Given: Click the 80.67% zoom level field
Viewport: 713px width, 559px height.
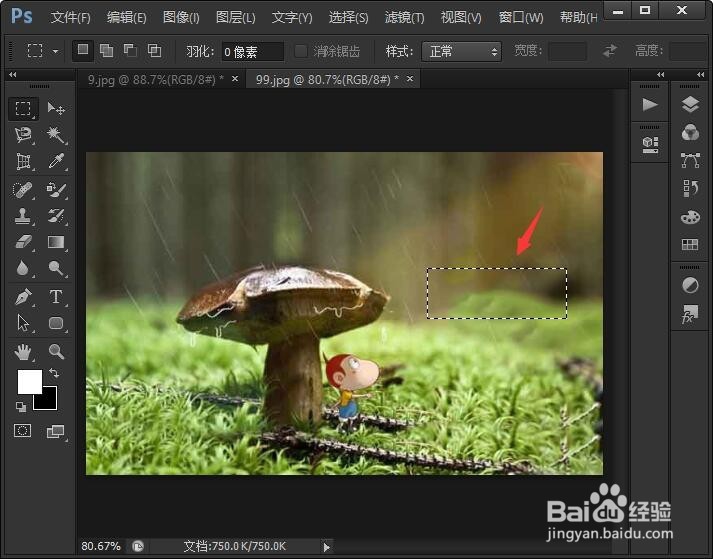Looking at the screenshot, I should pos(100,546).
